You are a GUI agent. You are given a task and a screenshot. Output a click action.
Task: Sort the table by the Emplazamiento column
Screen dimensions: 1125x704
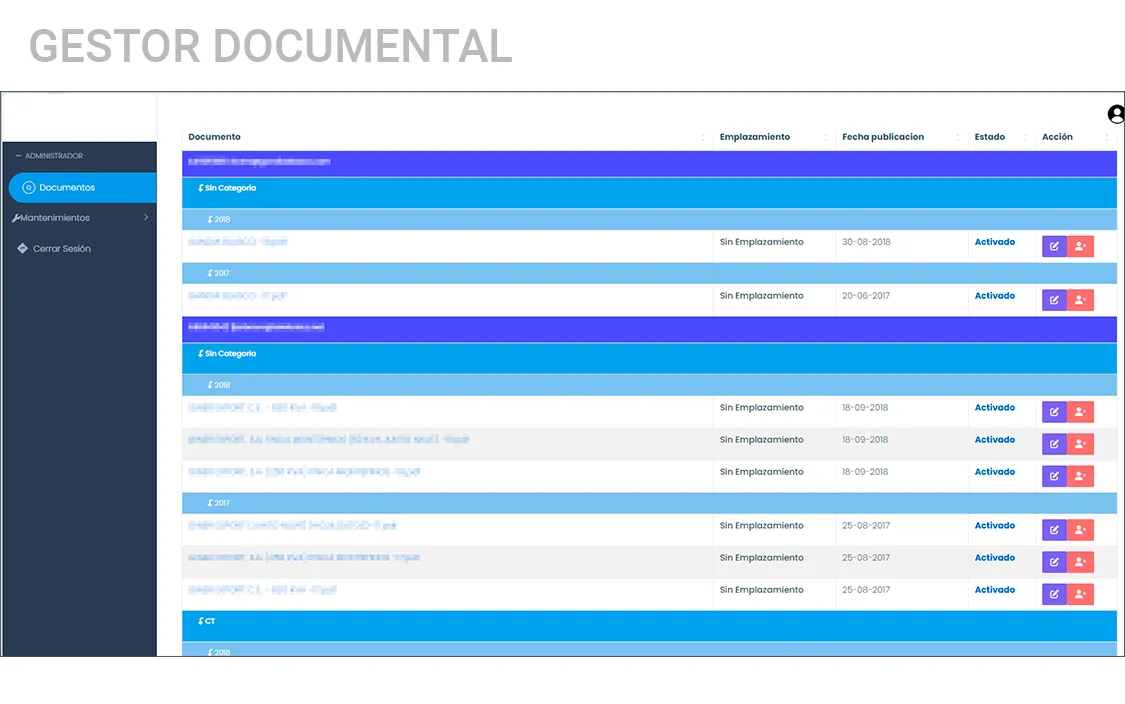pyautogui.click(x=774, y=137)
